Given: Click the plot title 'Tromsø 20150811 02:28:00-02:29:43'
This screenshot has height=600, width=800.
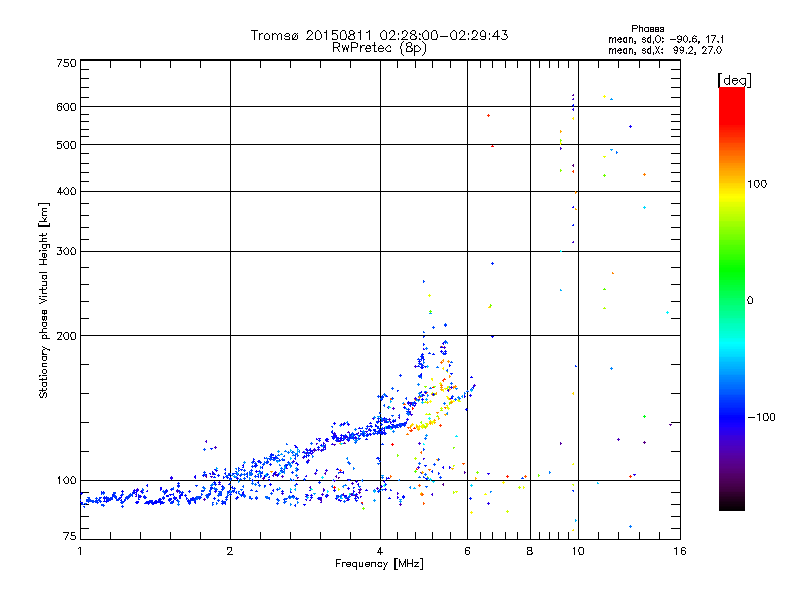Looking at the screenshot, I should 379,35.
